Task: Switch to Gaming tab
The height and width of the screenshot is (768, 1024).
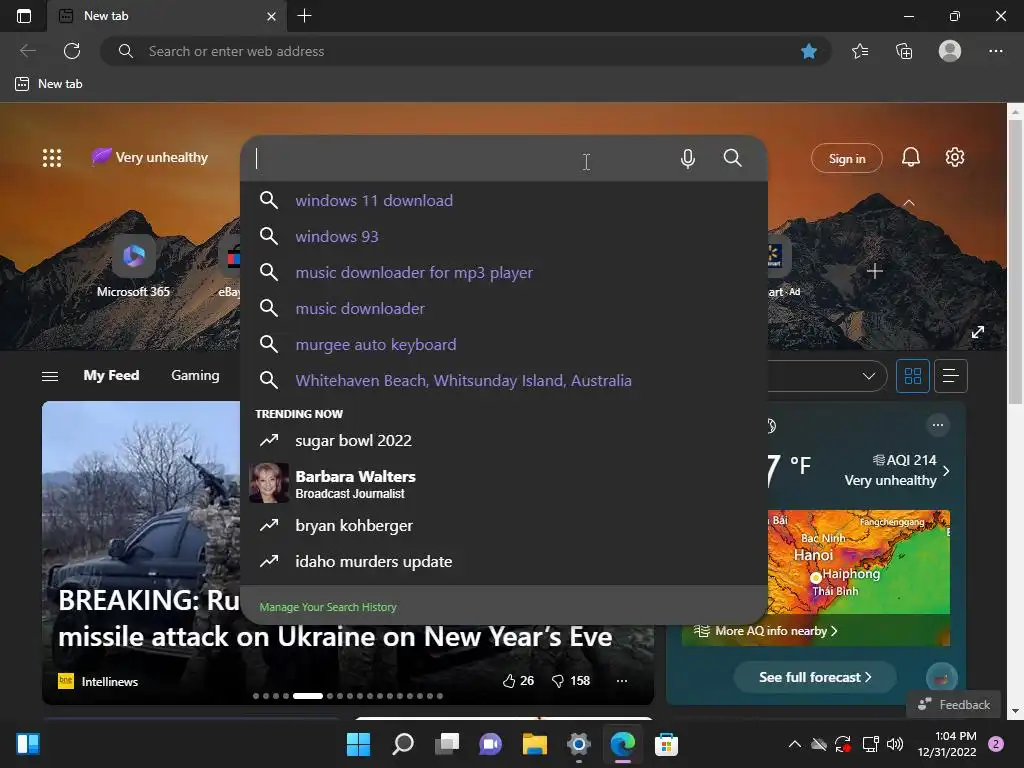Action: (x=195, y=376)
